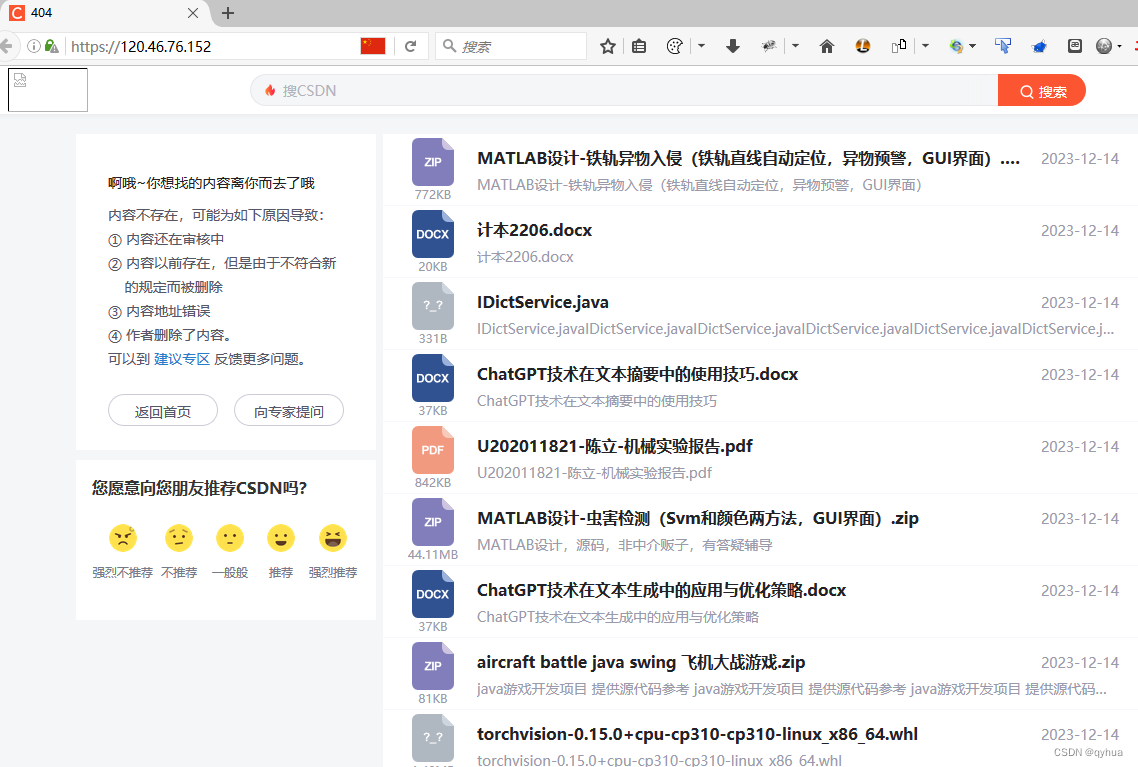Go to the browser home page icon

[x=827, y=46]
